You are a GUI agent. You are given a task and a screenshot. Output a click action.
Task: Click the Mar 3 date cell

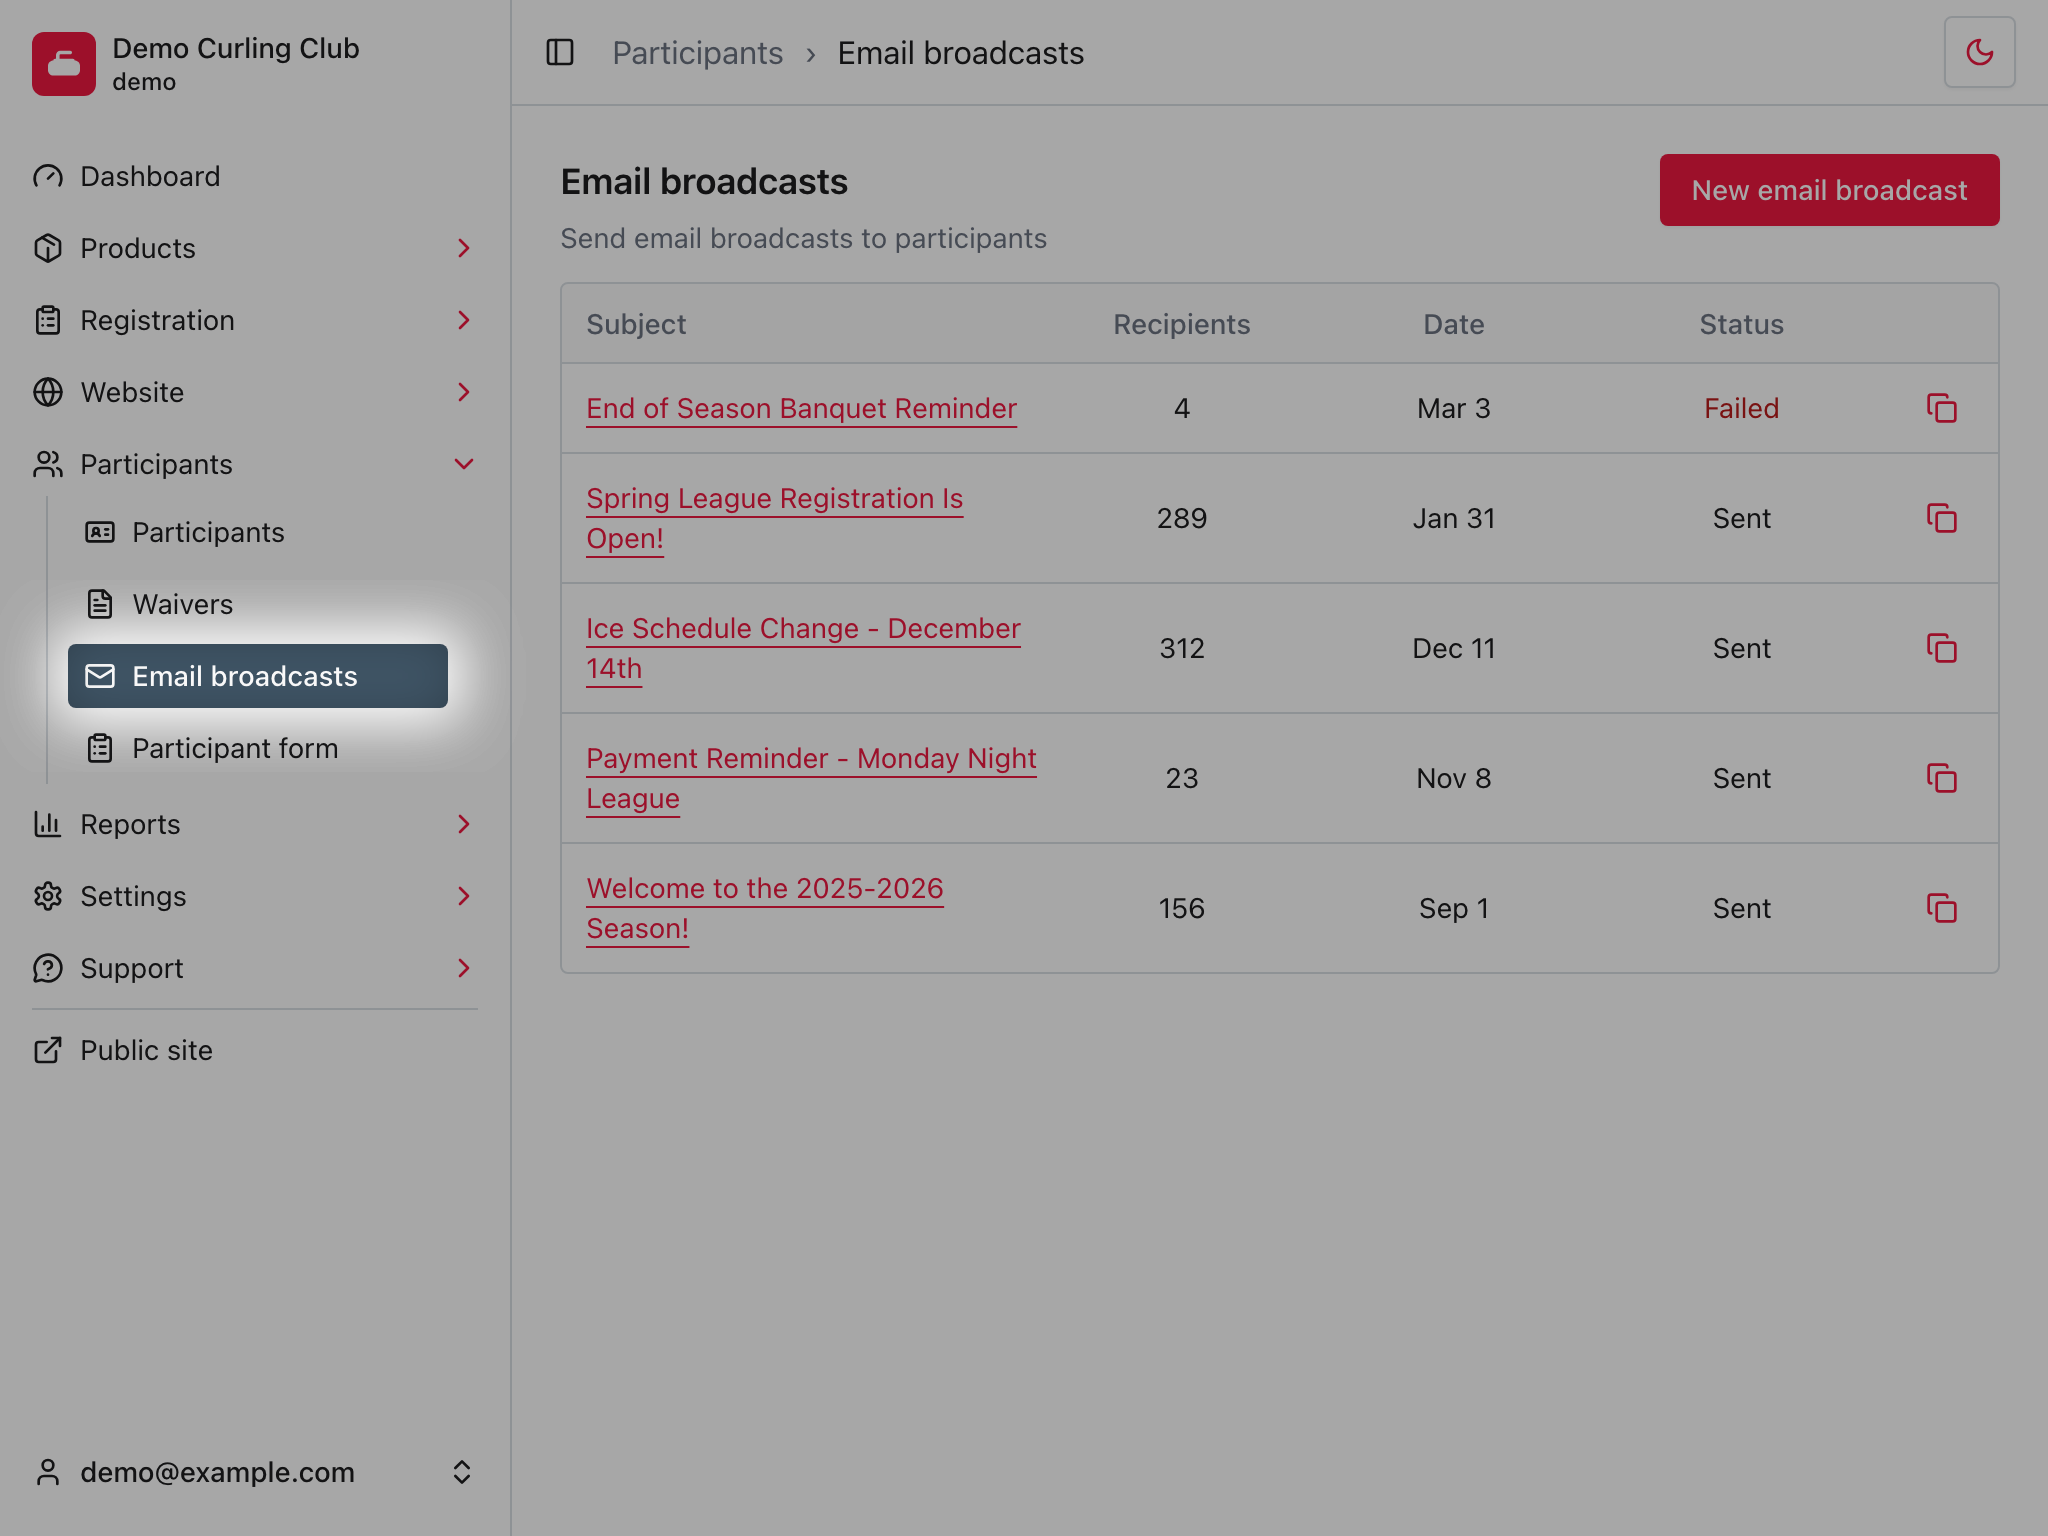1453,408
